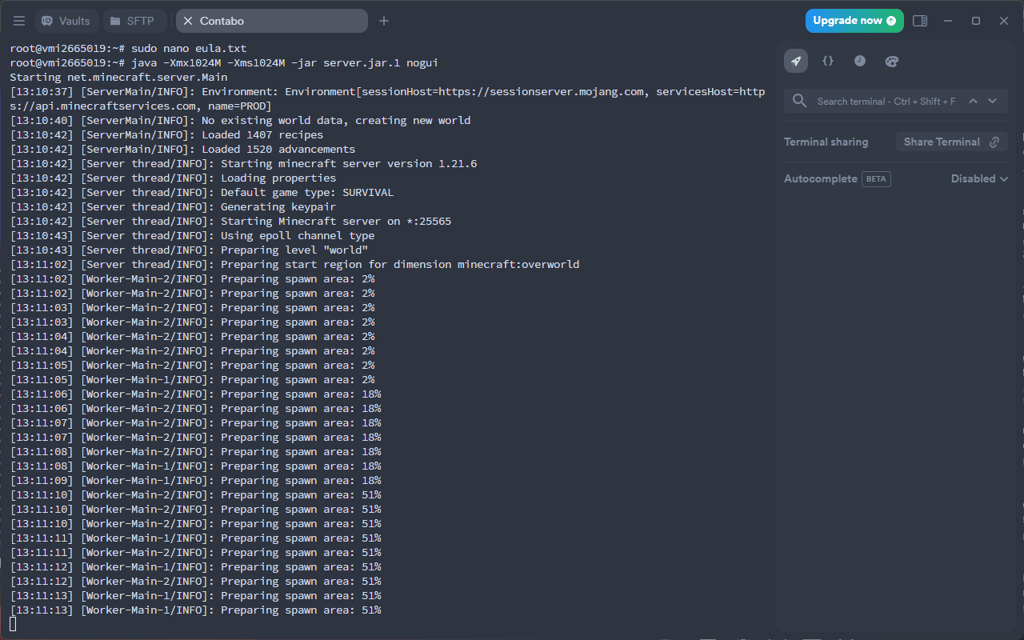This screenshot has height=640, width=1024.
Task: Jump to next search result arrow
Action: coord(992,101)
